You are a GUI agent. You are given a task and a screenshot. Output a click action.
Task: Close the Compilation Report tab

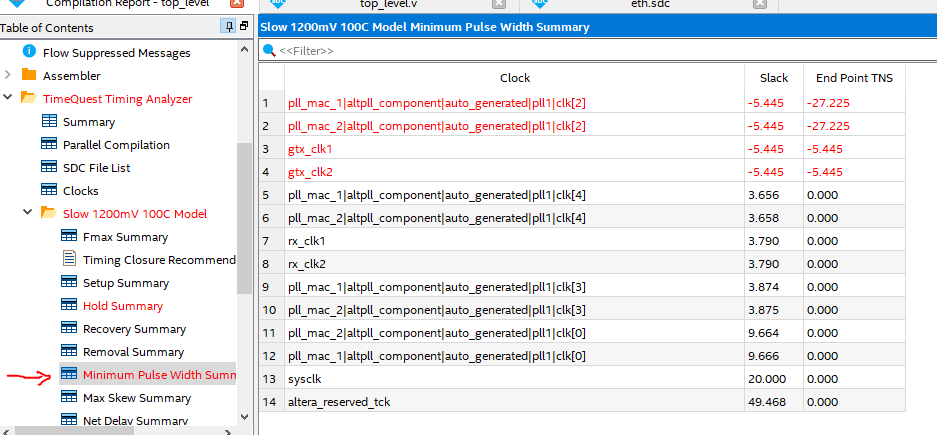click(x=237, y=4)
